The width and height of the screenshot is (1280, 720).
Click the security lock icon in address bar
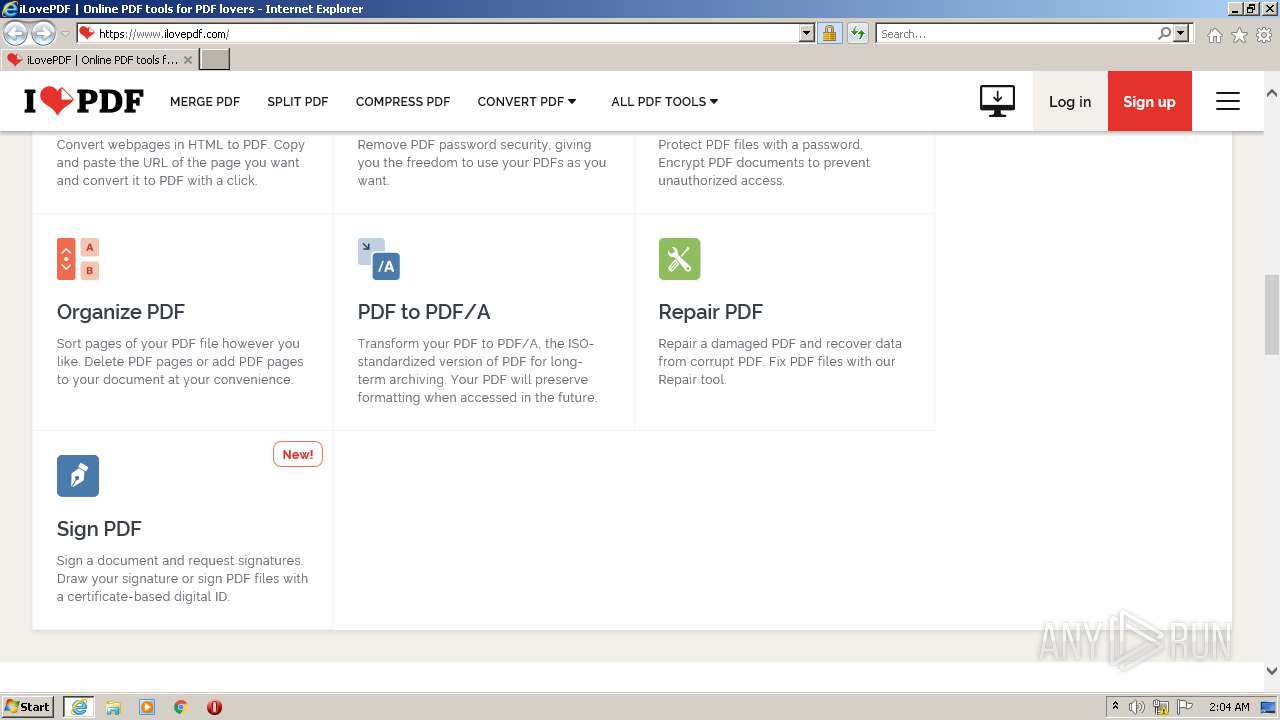pyautogui.click(x=829, y=33)
